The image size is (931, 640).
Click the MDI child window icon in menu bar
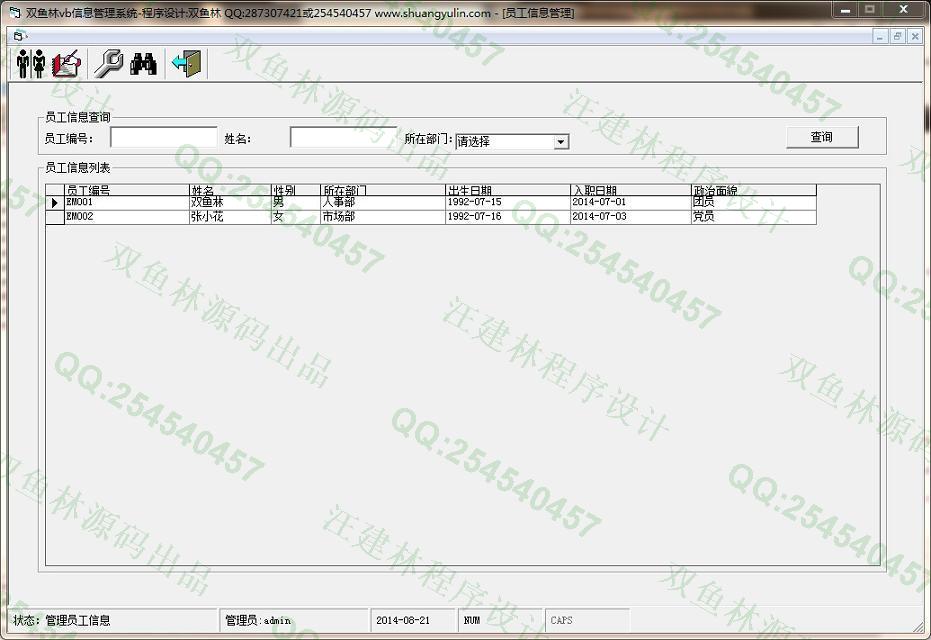pyautogui.click(x=18, y=36)
